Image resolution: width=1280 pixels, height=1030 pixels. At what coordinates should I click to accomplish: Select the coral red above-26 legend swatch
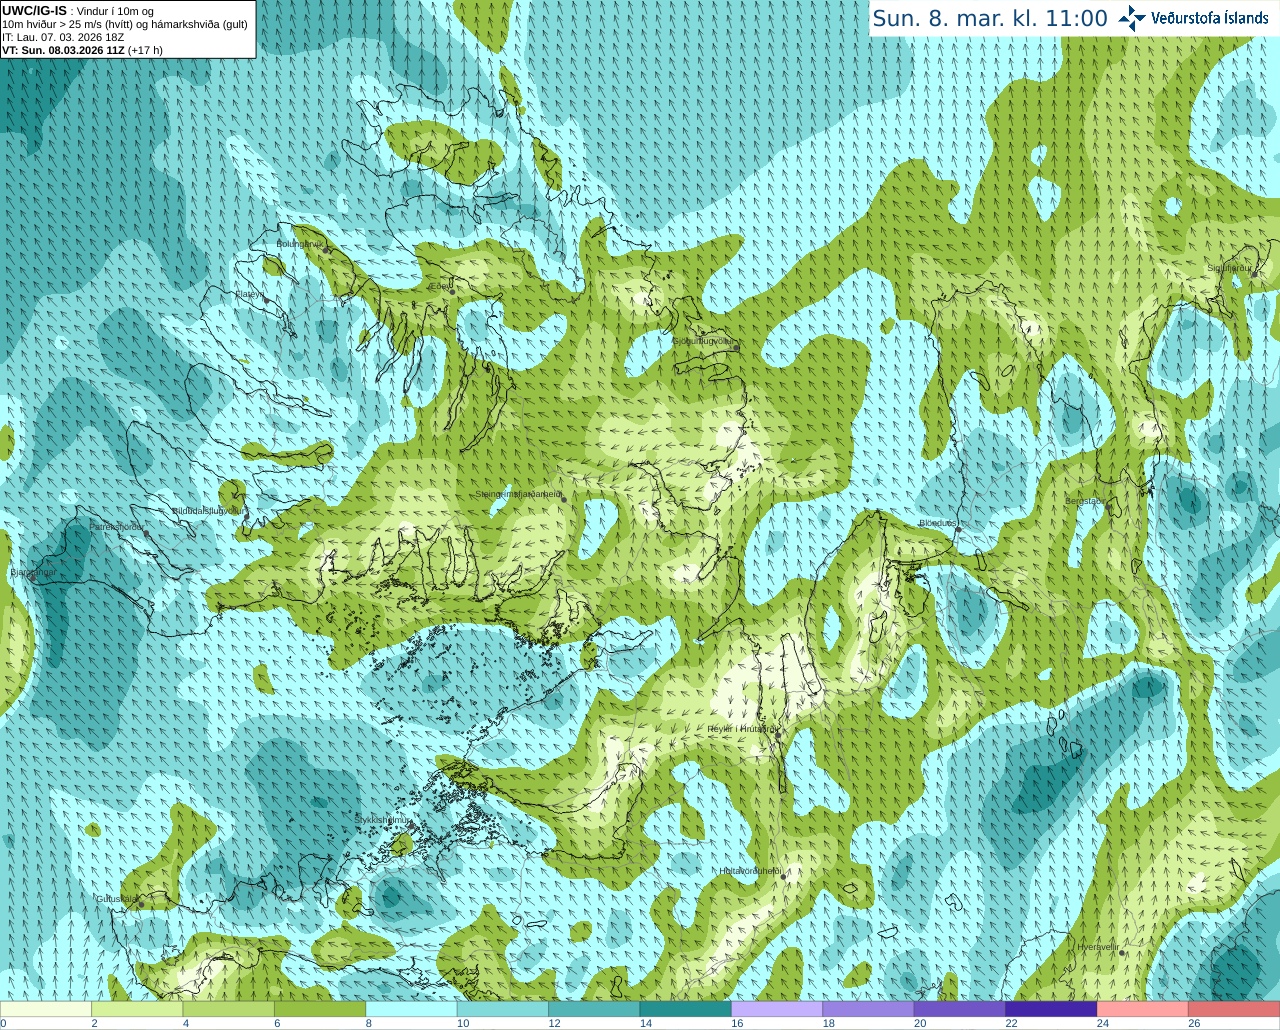(x=1234, y=1009)
